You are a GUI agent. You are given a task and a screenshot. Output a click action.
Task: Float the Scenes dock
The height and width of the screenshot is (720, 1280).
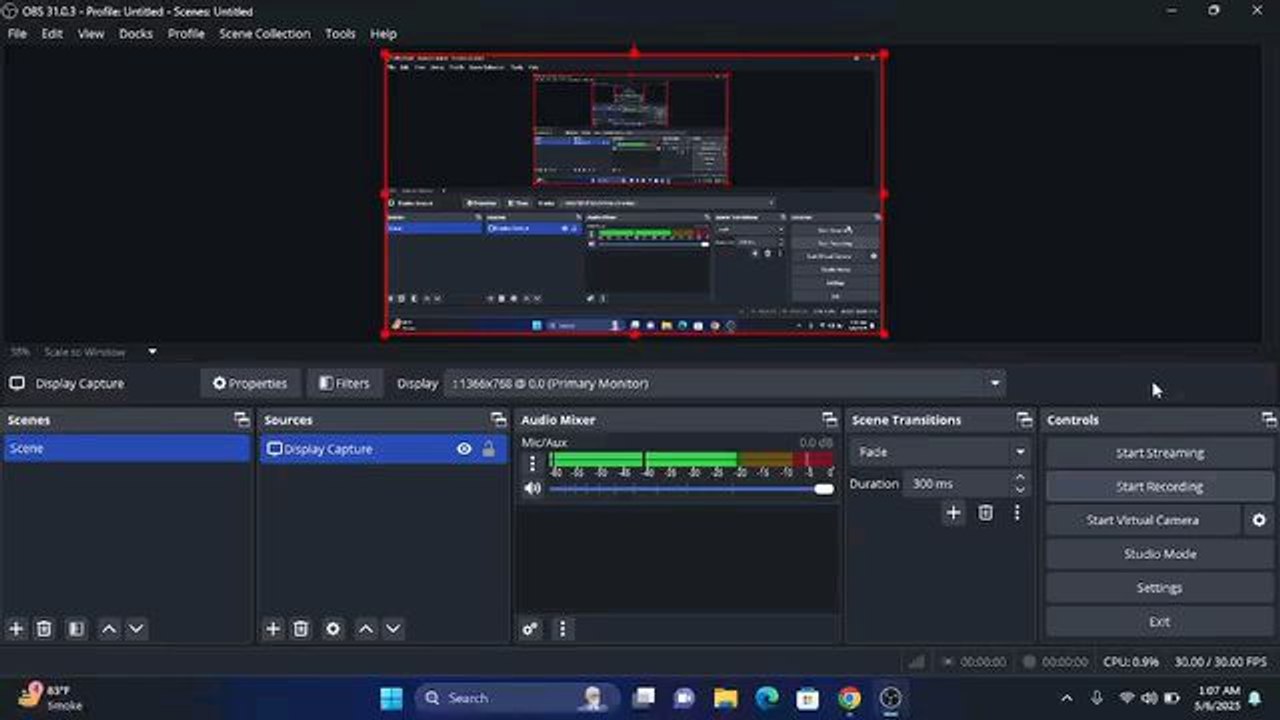[x=241, y=420]
